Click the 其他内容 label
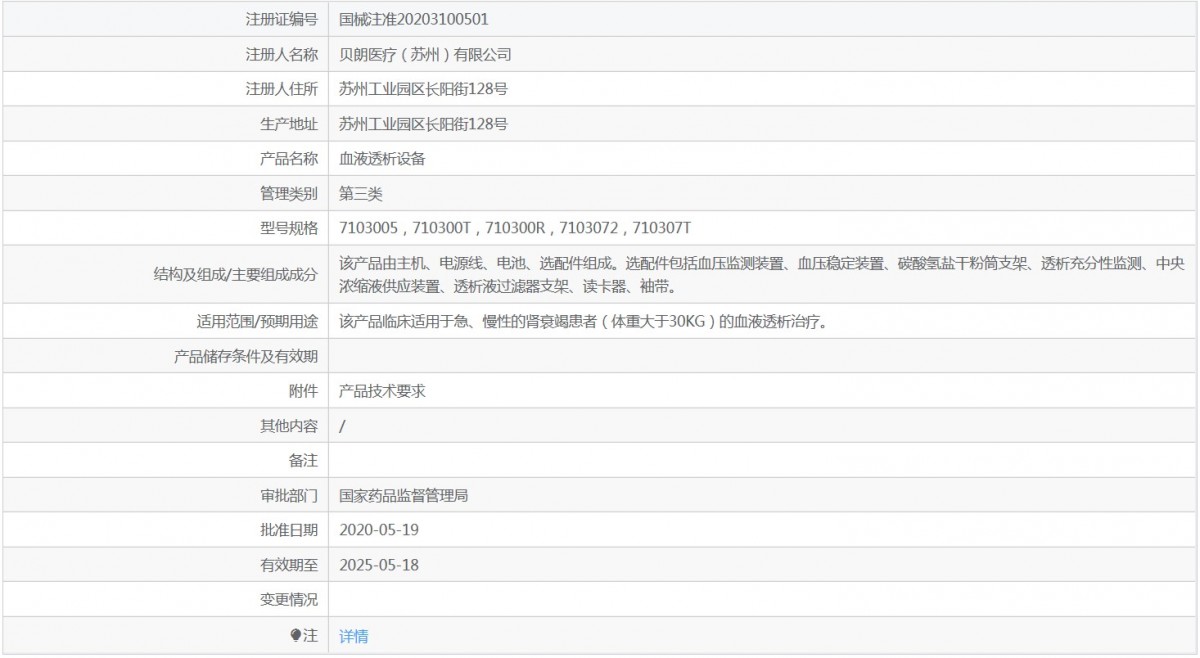 (289, 426)
